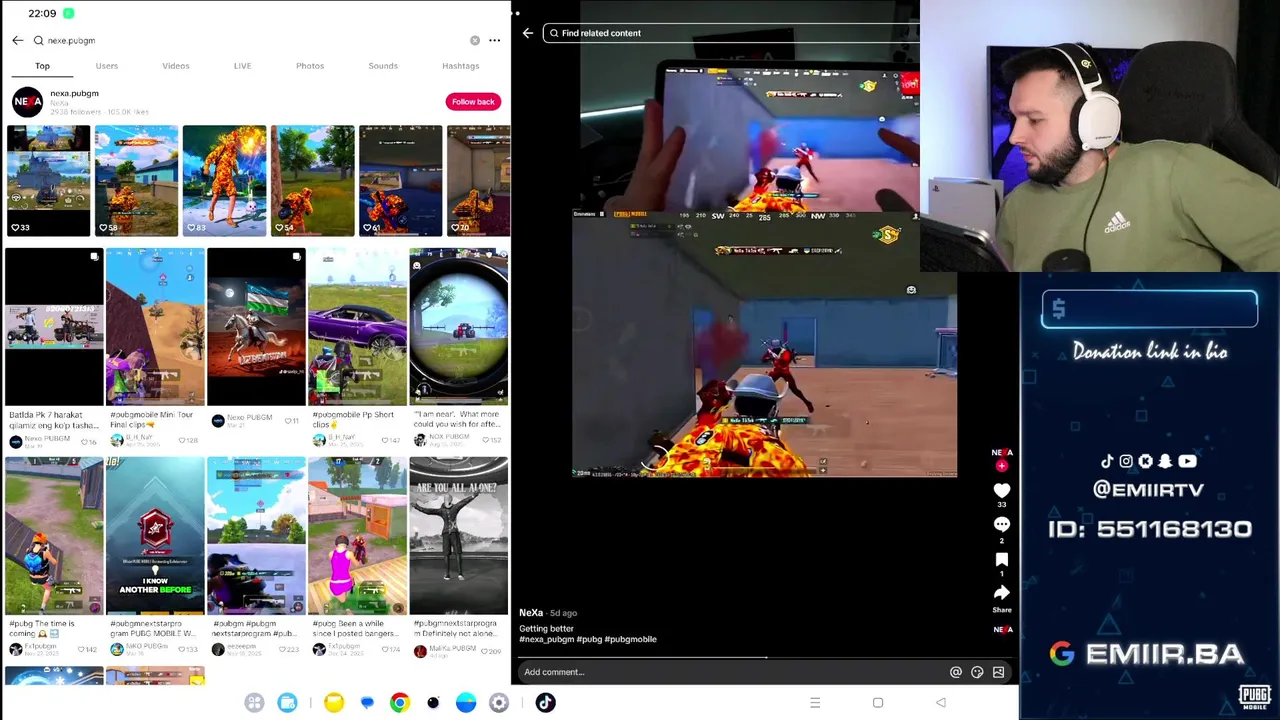Open profile video thumbnail with 83 likes
This screenshot has height=720, width=1280.
coord(224,180)
